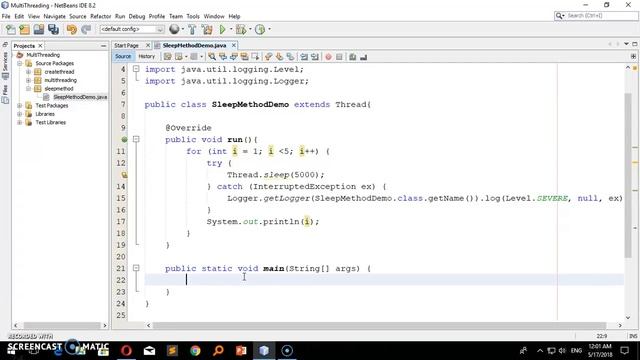
Task: Open the Team menu
Action: click(x=176, y=16)
